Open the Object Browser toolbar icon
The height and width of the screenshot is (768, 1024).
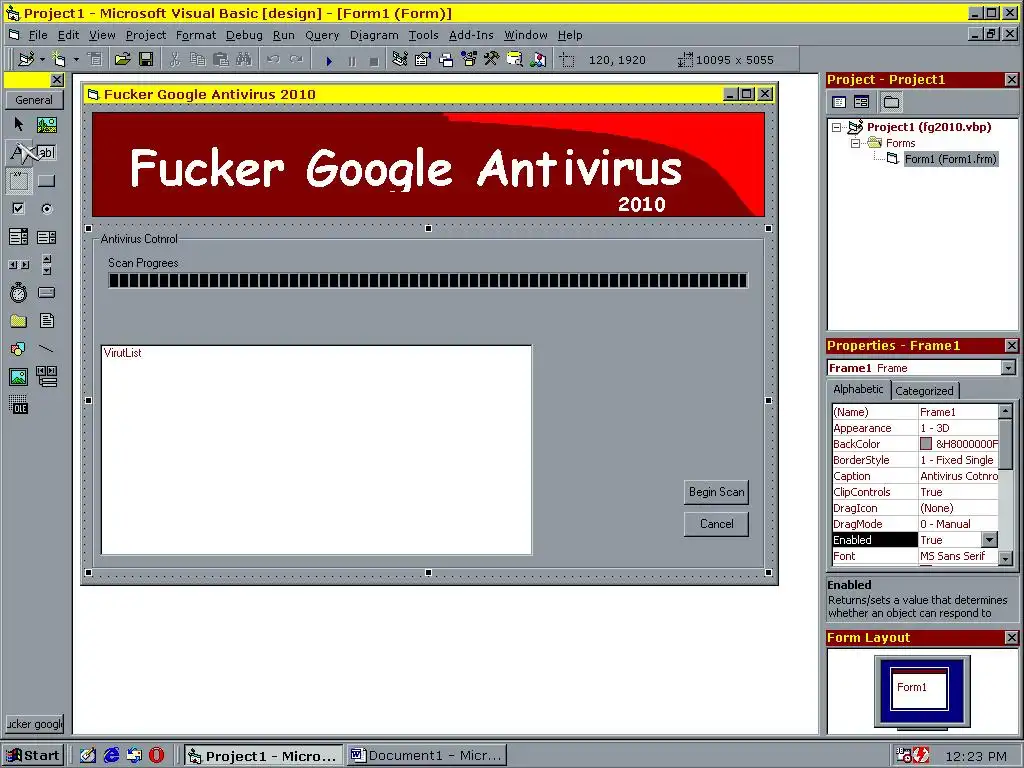469,60
